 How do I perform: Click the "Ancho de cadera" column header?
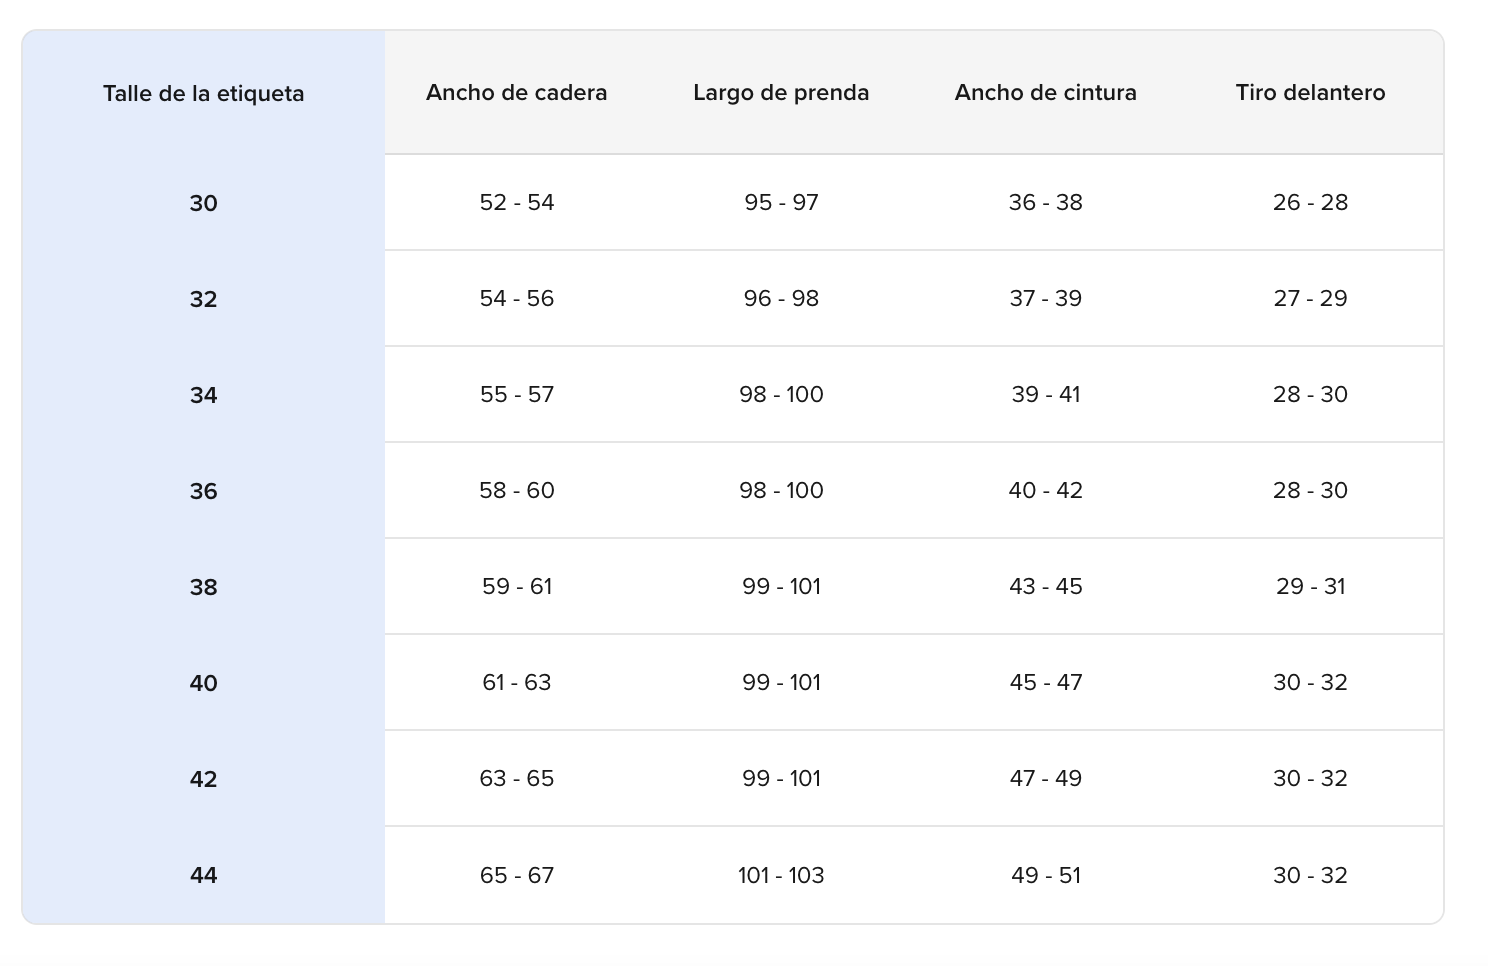(516, 93)
